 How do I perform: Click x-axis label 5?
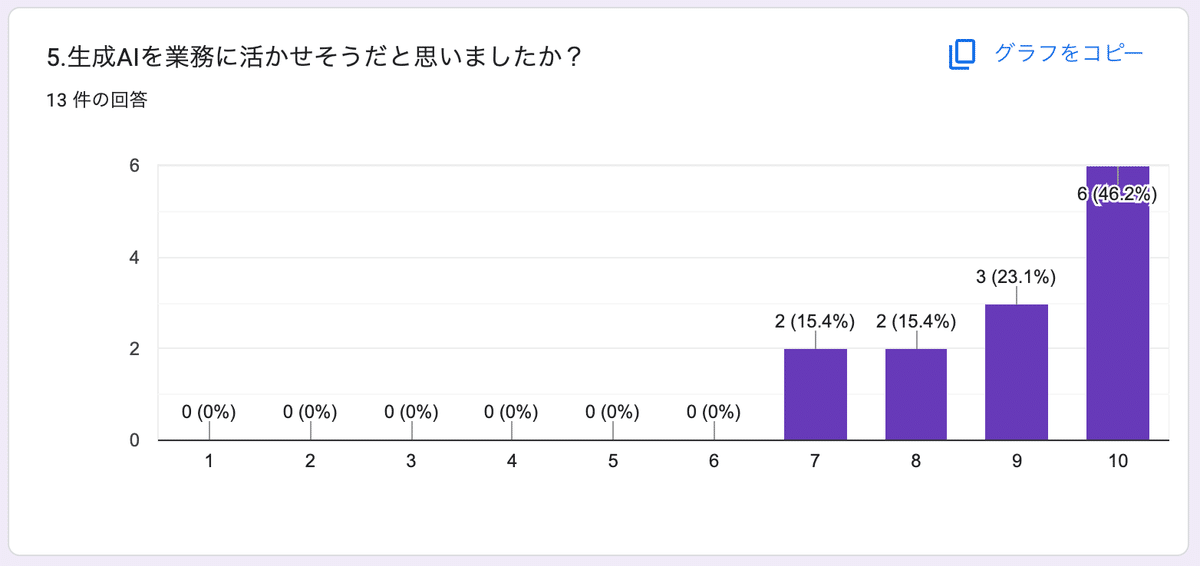pos(613,462)
